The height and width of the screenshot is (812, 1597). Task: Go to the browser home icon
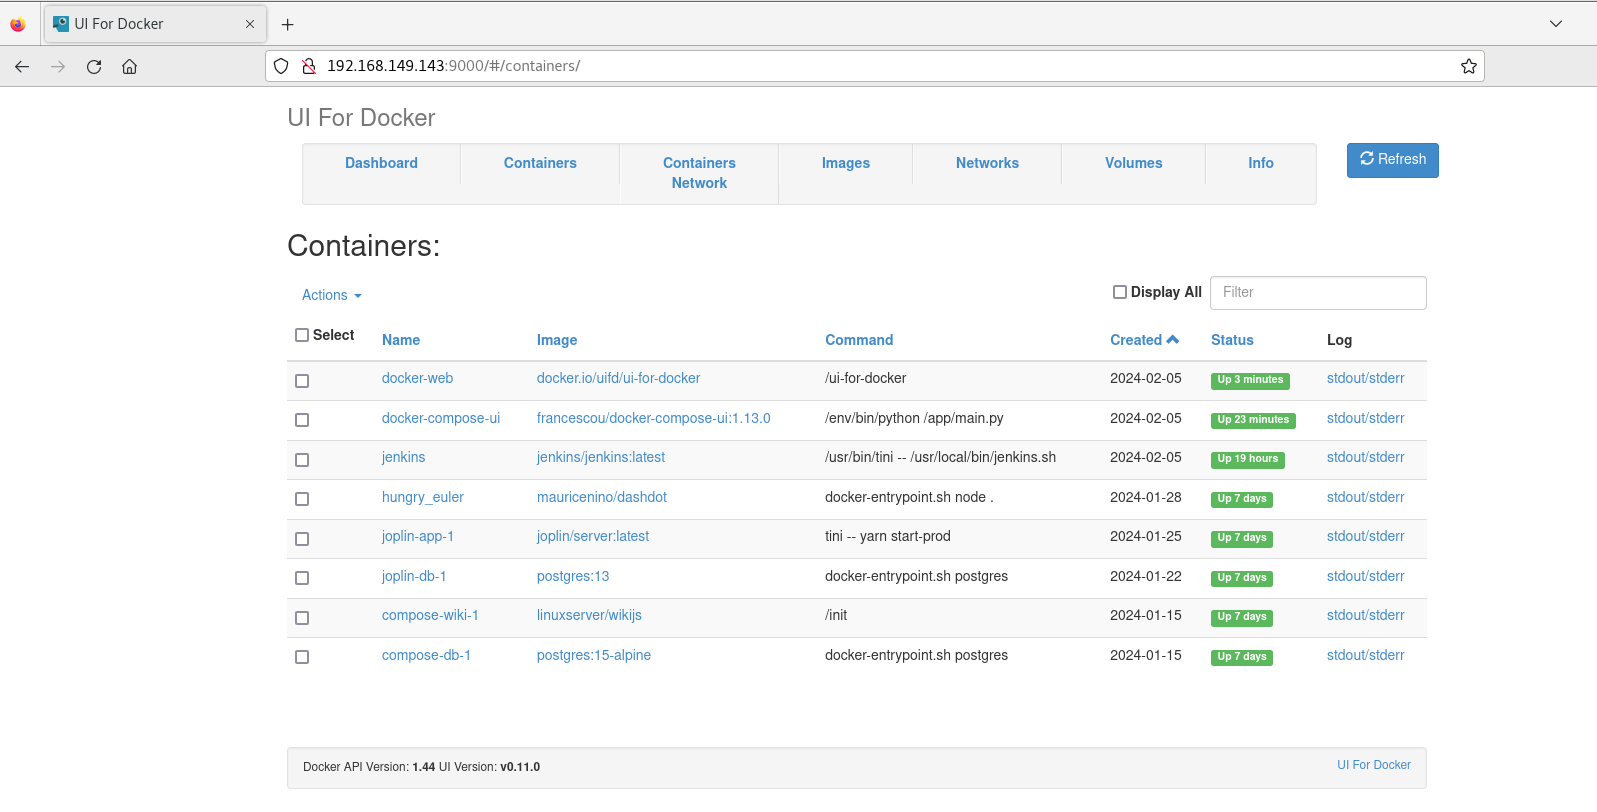[130, 67]
